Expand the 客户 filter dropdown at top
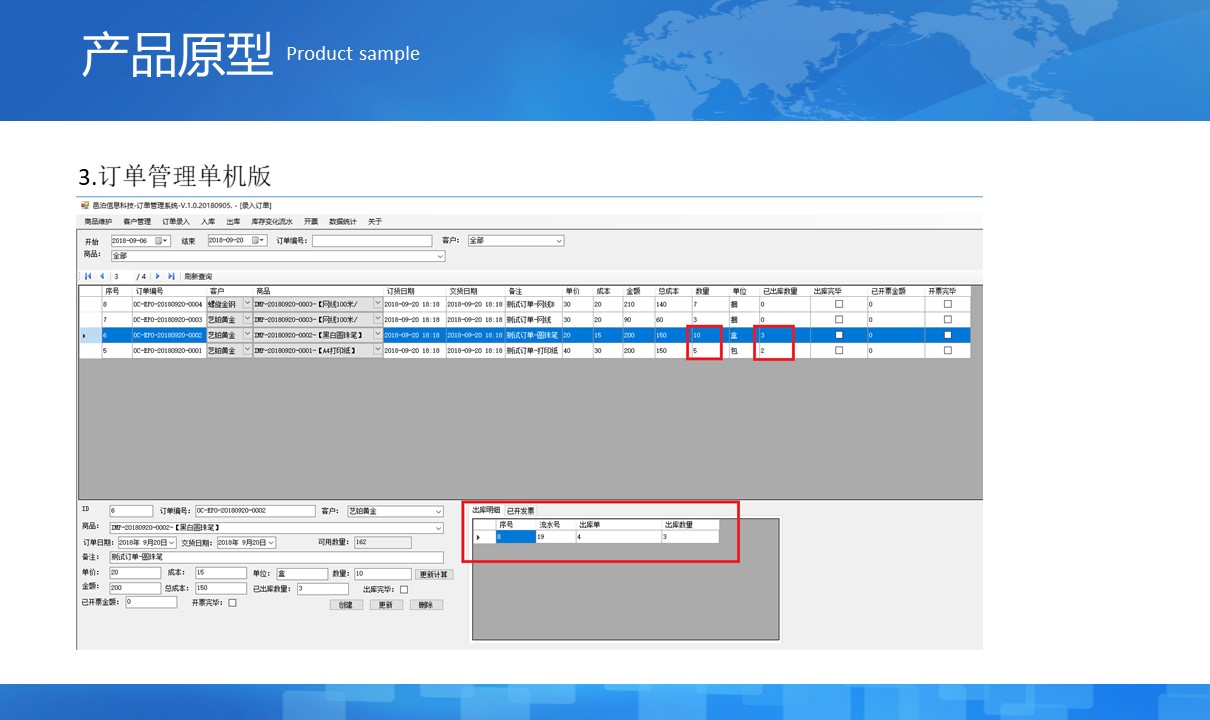The width and height of the screenshot is (1210, 720). pyautogui.click(x=559, y=241)
